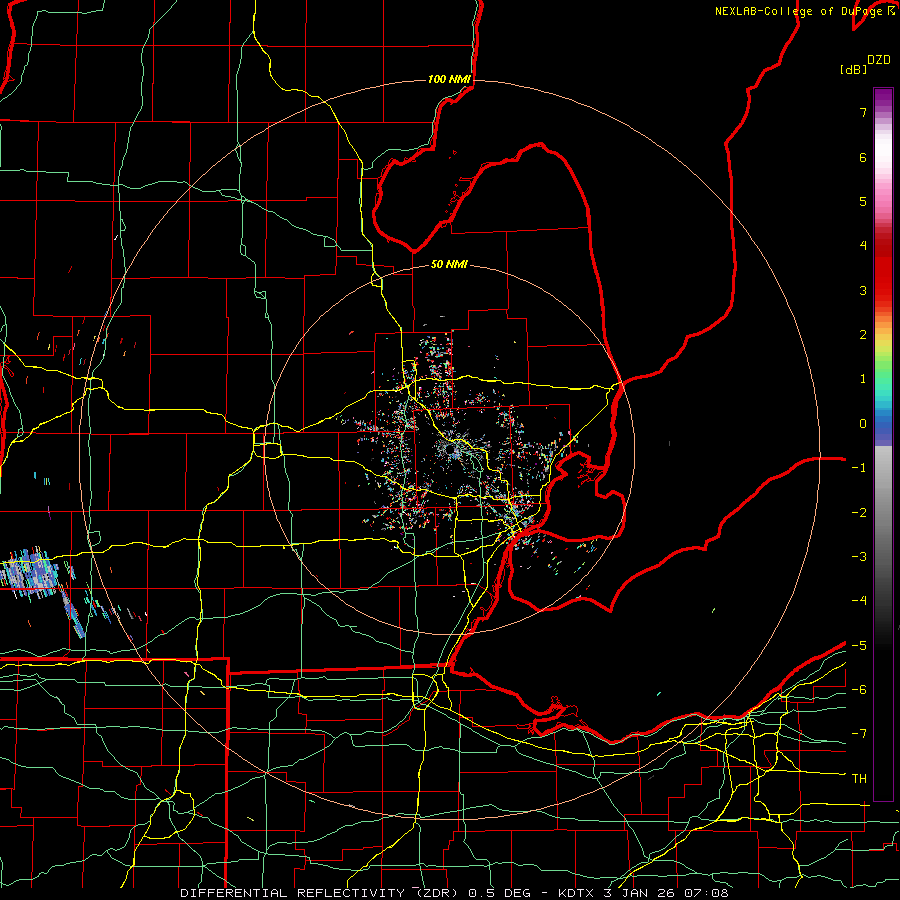This screenshot has height=900, width=900.
Task: Click the 1 value on the color scale
Action: click(863, 379)
